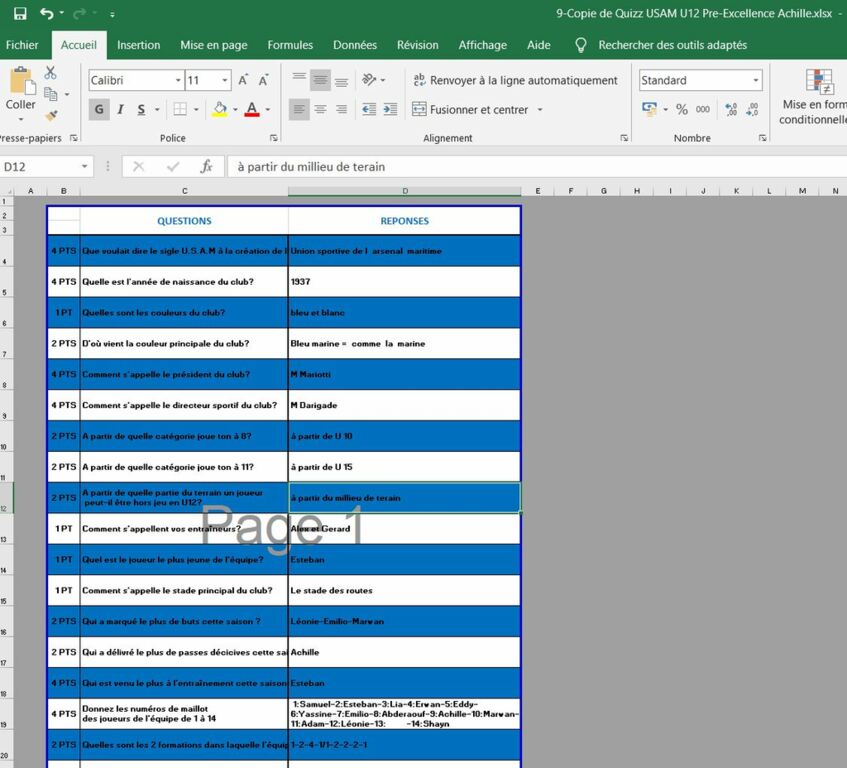Viewport: 847px width, 768px height.
Task: Click the Cut scissors icon
Action: point(50,73)
